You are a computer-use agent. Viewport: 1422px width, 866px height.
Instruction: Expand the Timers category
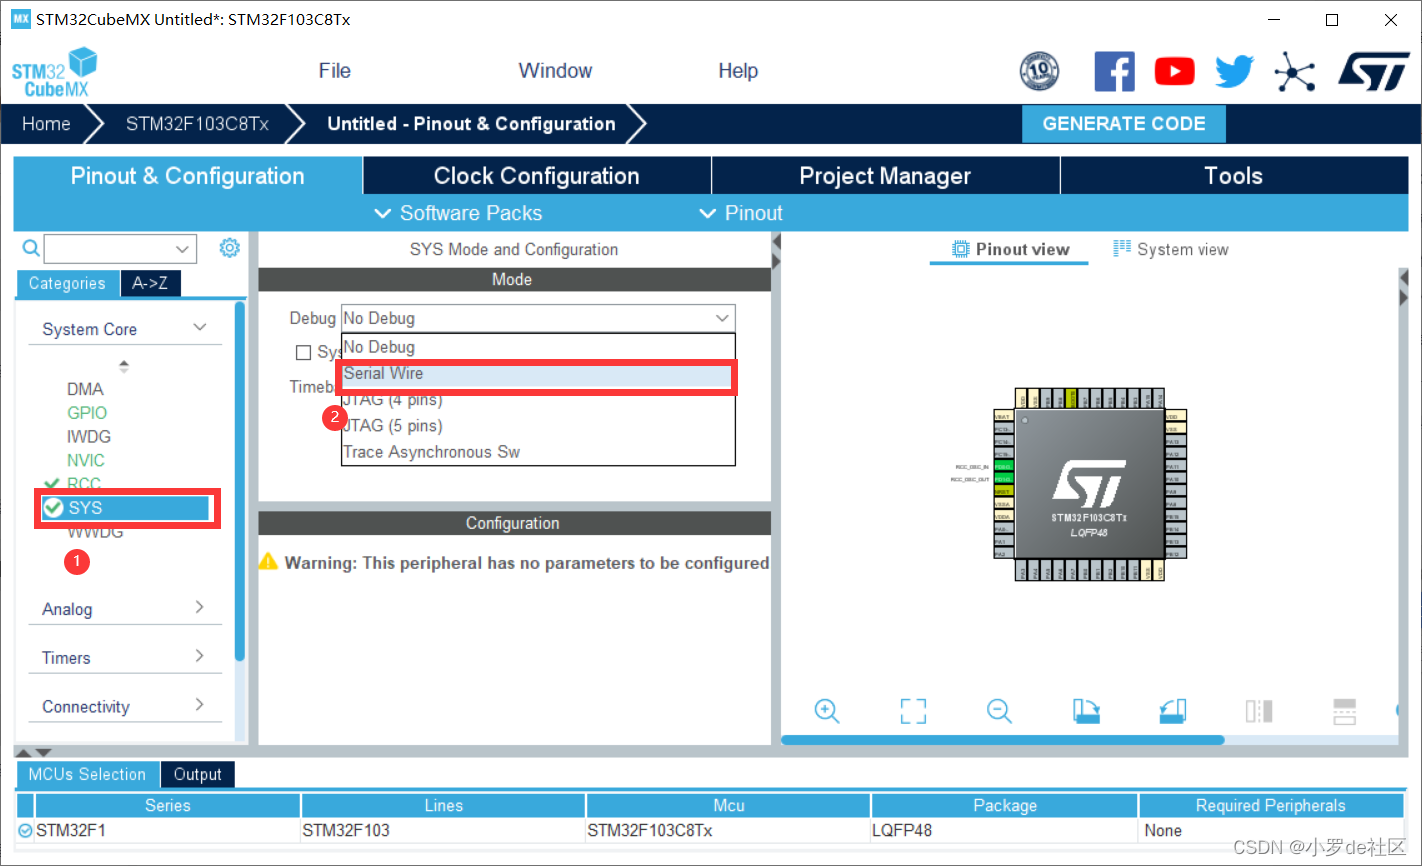[x=200, y=656]
